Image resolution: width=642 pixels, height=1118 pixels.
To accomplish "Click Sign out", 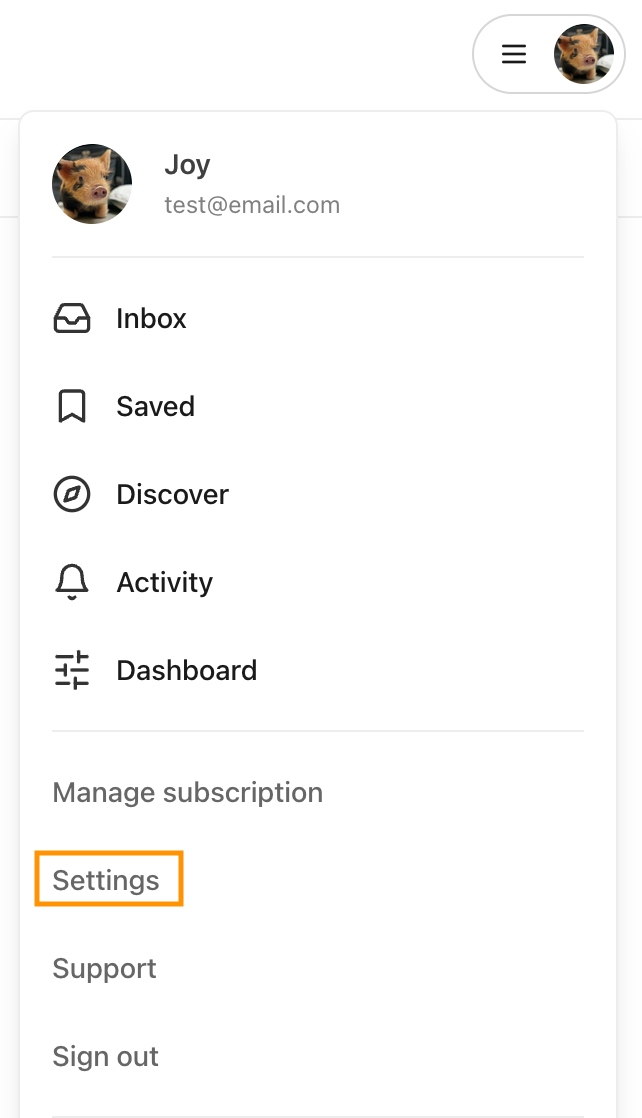I will tap(106, 1056).
